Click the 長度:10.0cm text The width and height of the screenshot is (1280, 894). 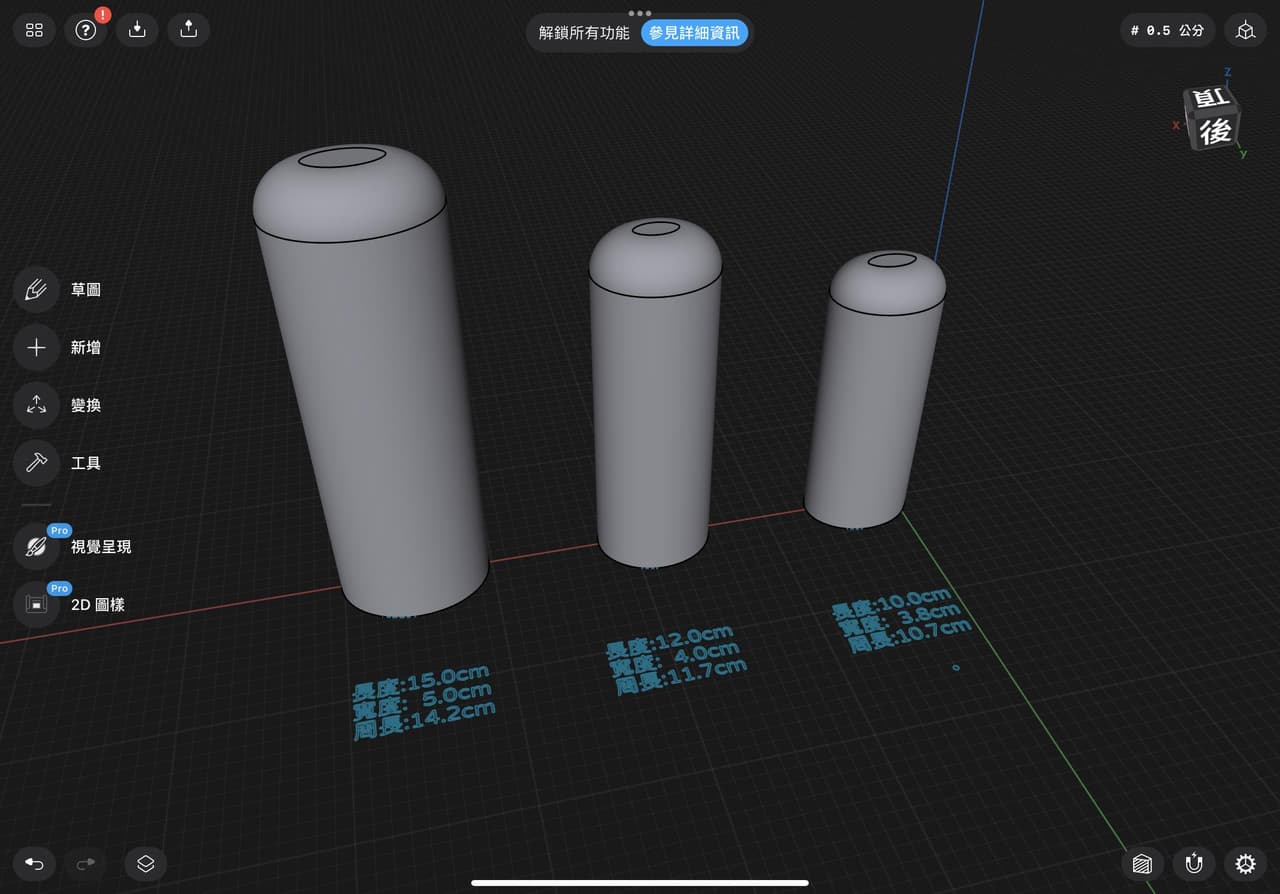891,602
